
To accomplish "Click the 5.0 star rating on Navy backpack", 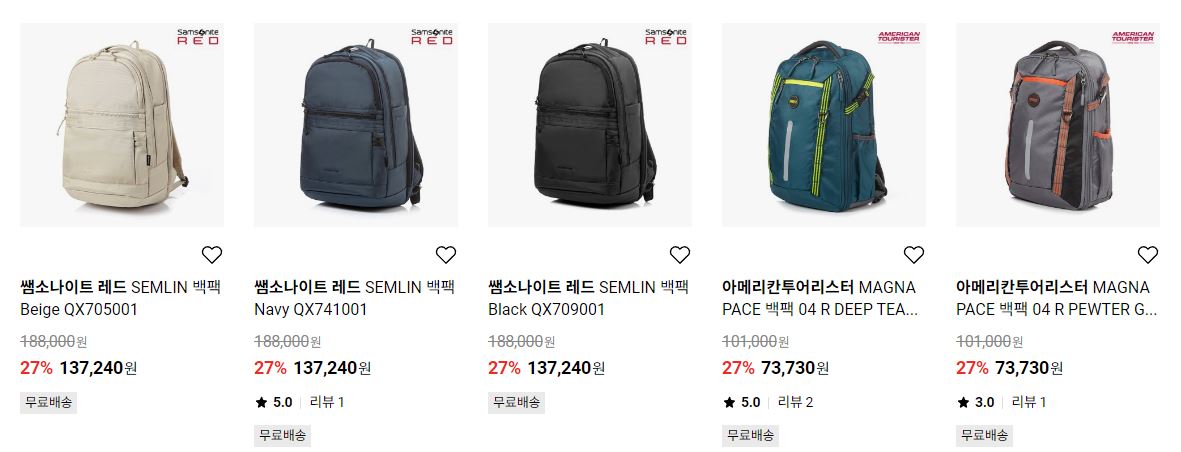I will (x=273, y=402).
